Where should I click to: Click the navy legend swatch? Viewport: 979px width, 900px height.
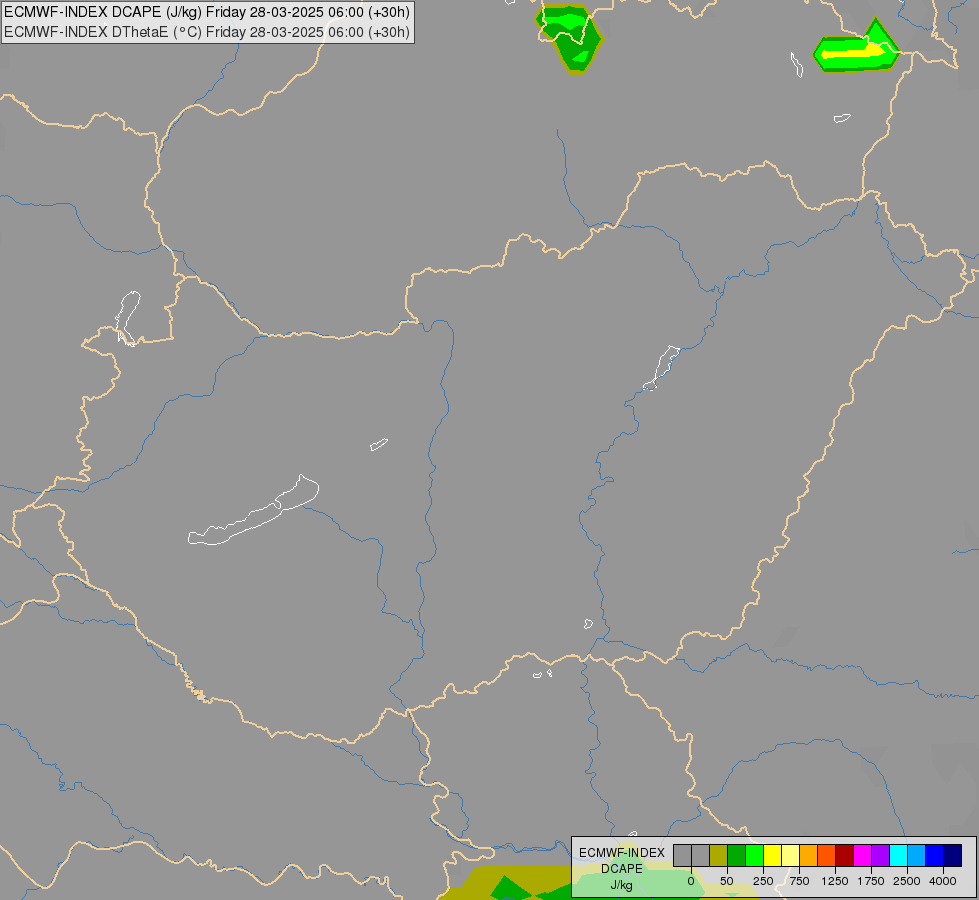953,855
